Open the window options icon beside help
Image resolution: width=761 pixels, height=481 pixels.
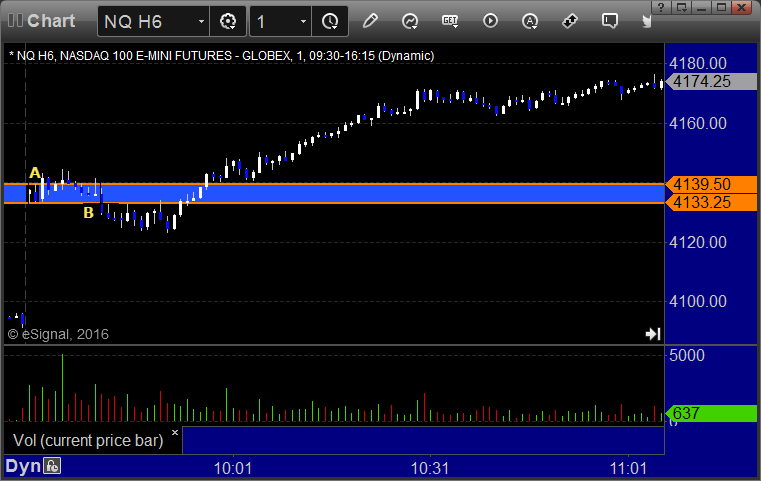click(682, 7)
